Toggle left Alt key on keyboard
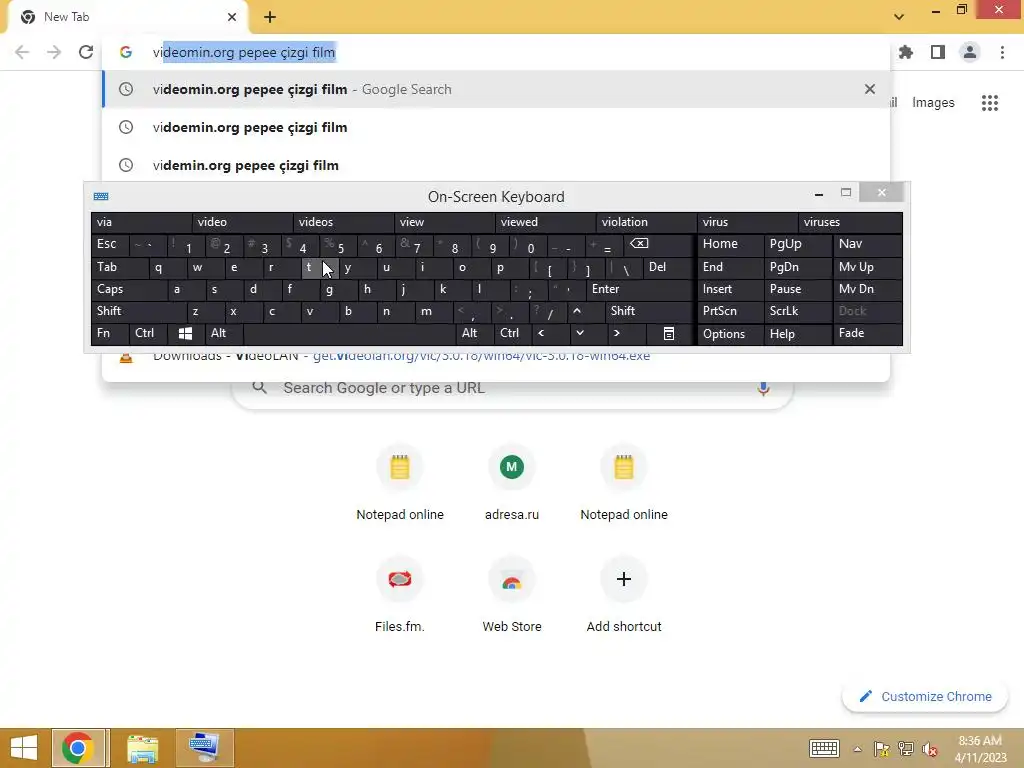Image resolution: width=1024 pixels, height=768 pixels. (223, 334)
